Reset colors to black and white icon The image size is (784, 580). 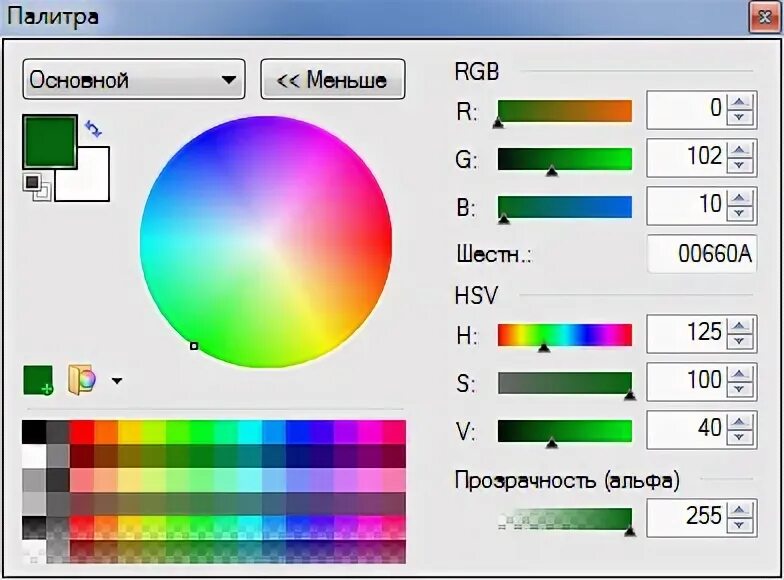pos(37,187)
